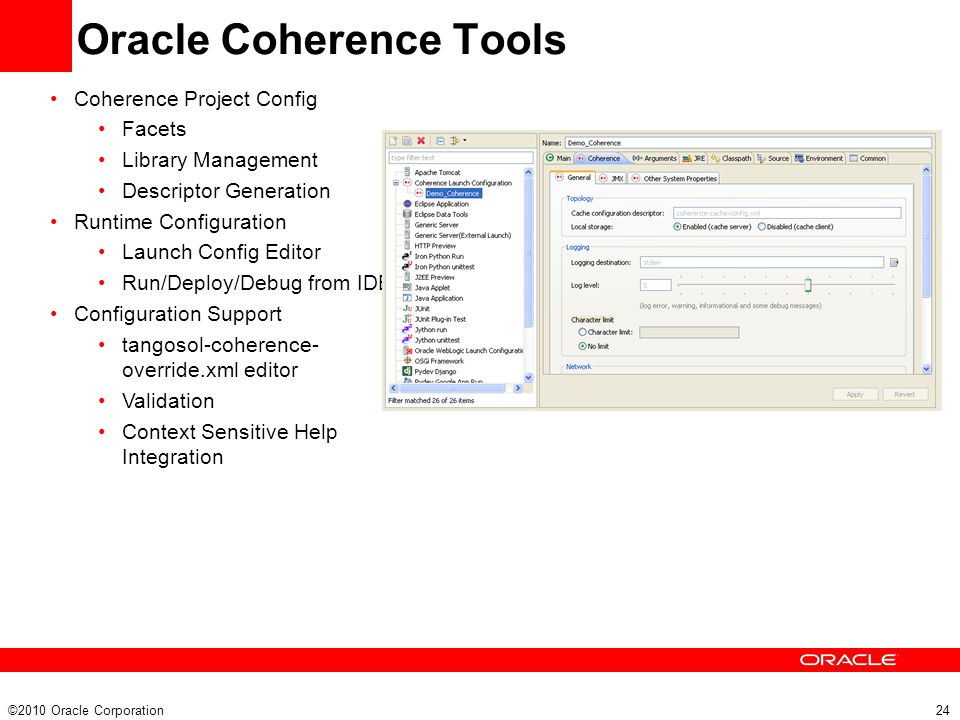960x720 pixels.
Task: Click the Iron Python Run icon
Action: 407,256
